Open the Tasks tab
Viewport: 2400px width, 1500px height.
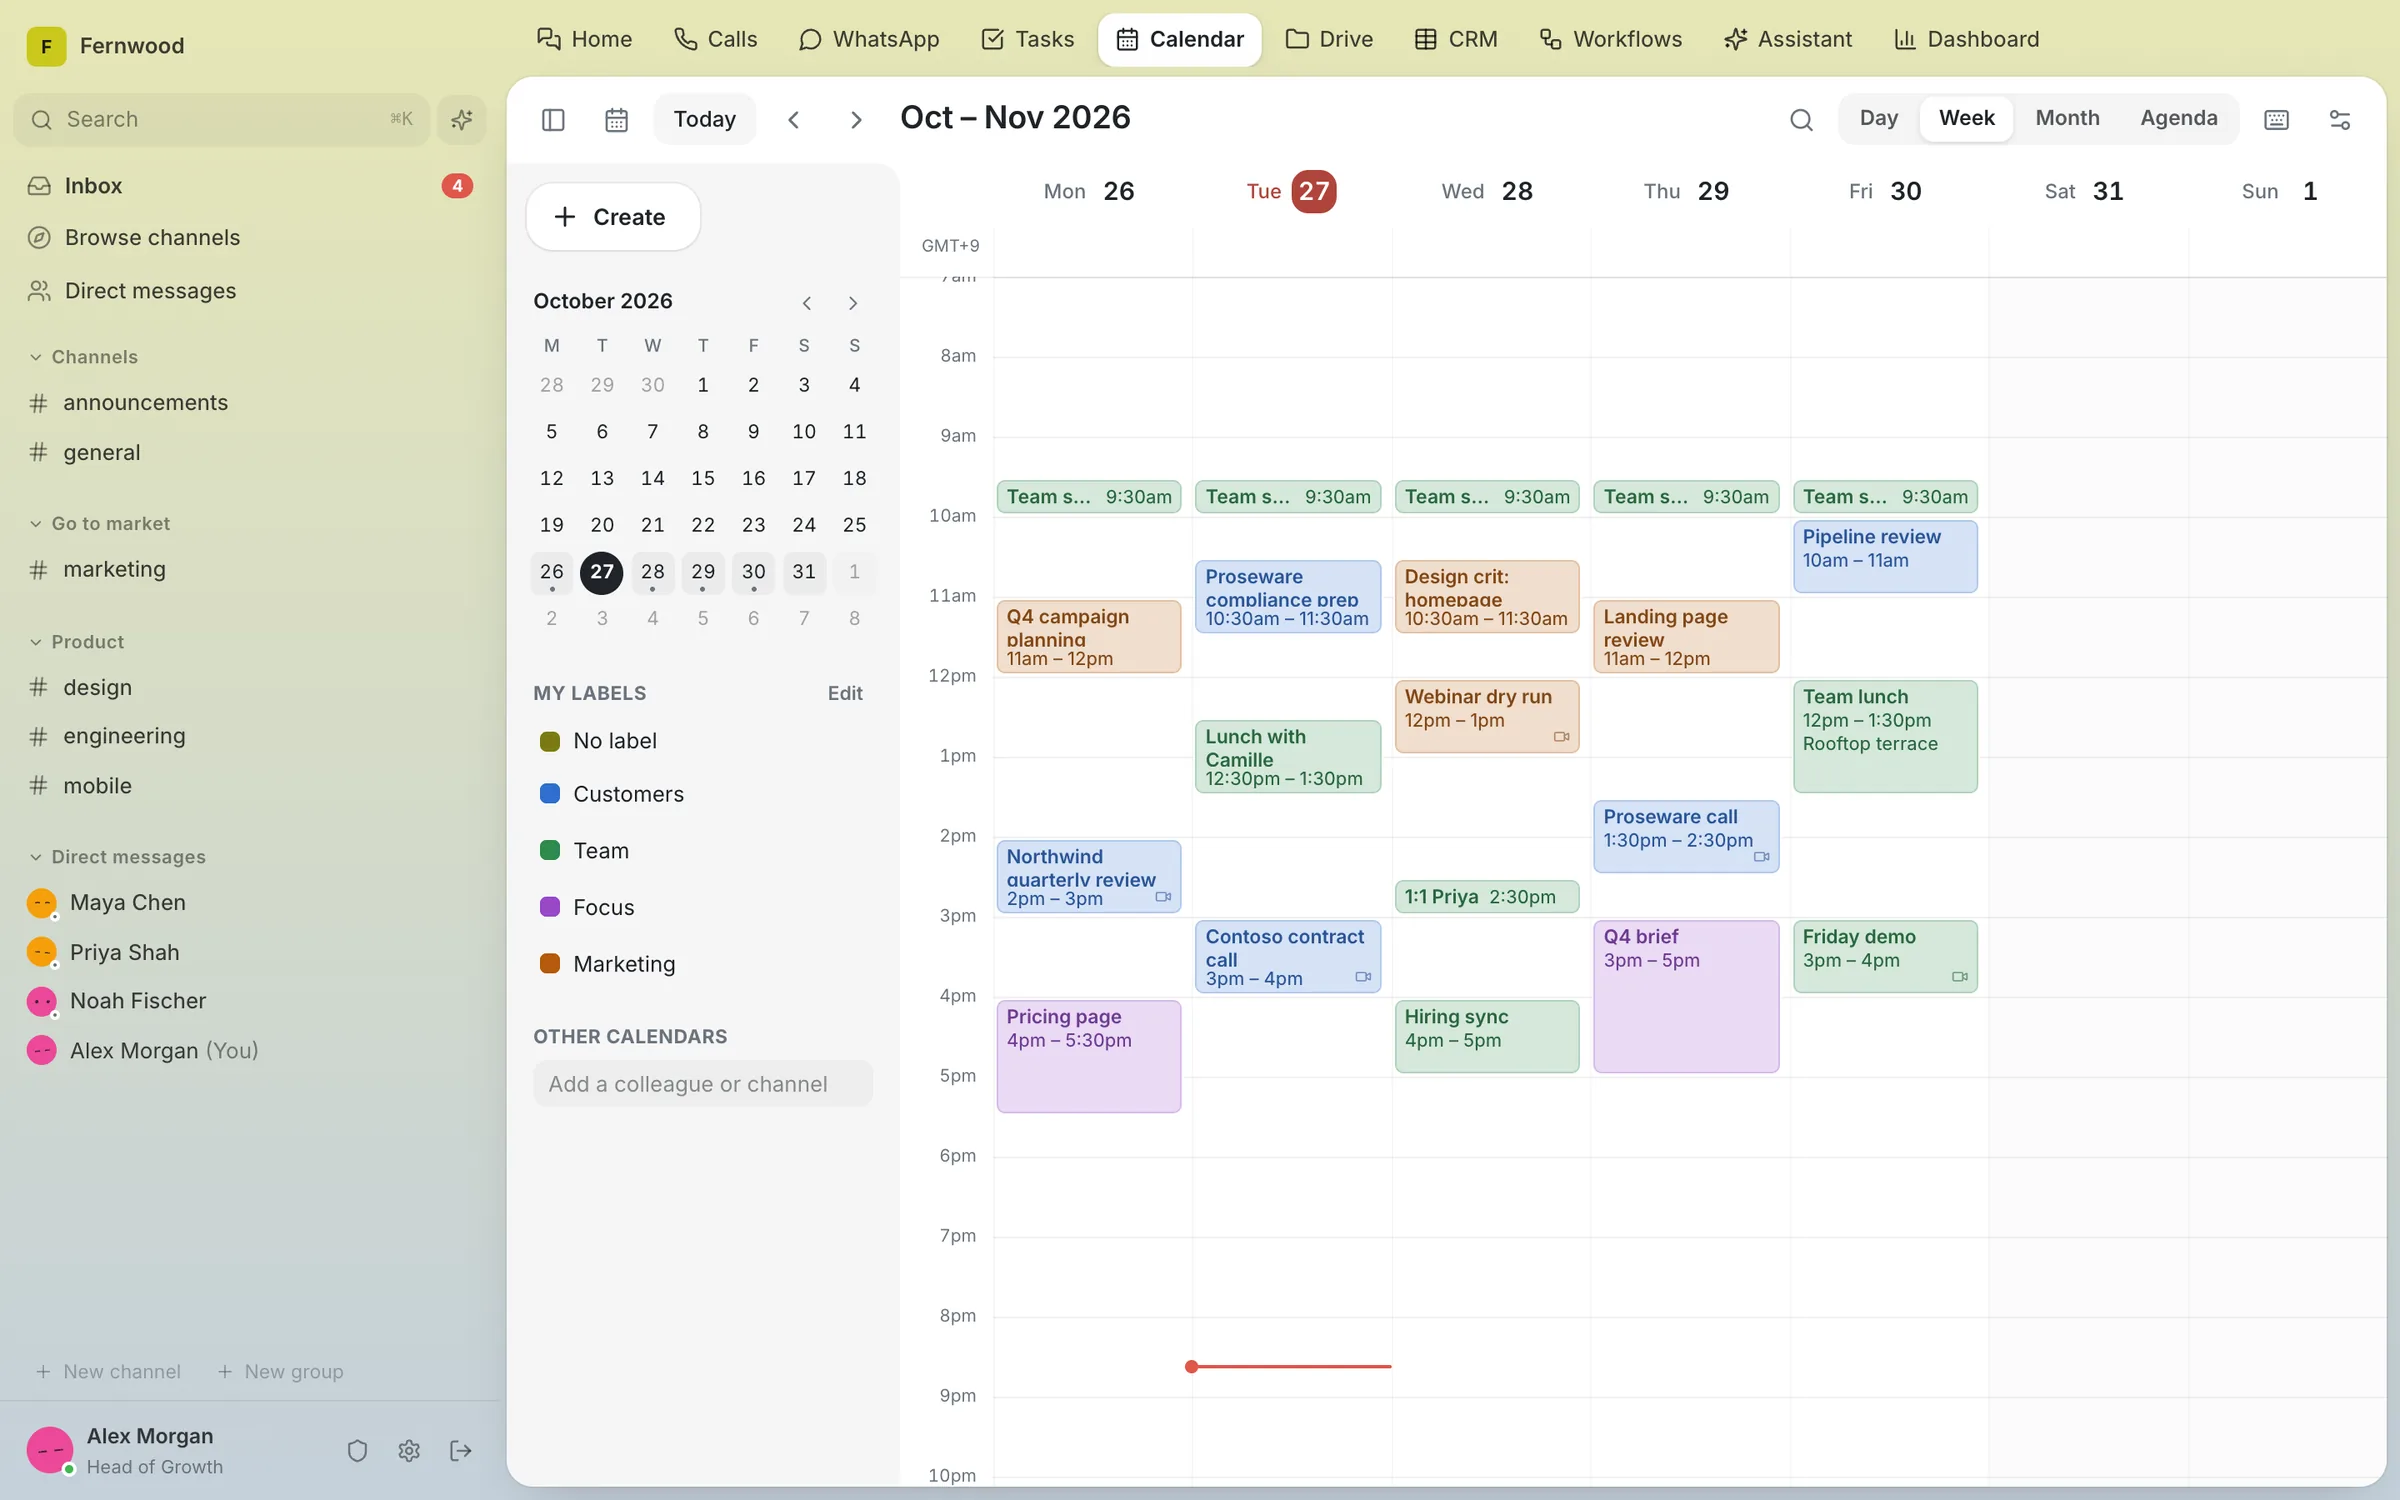[1027, 40]
